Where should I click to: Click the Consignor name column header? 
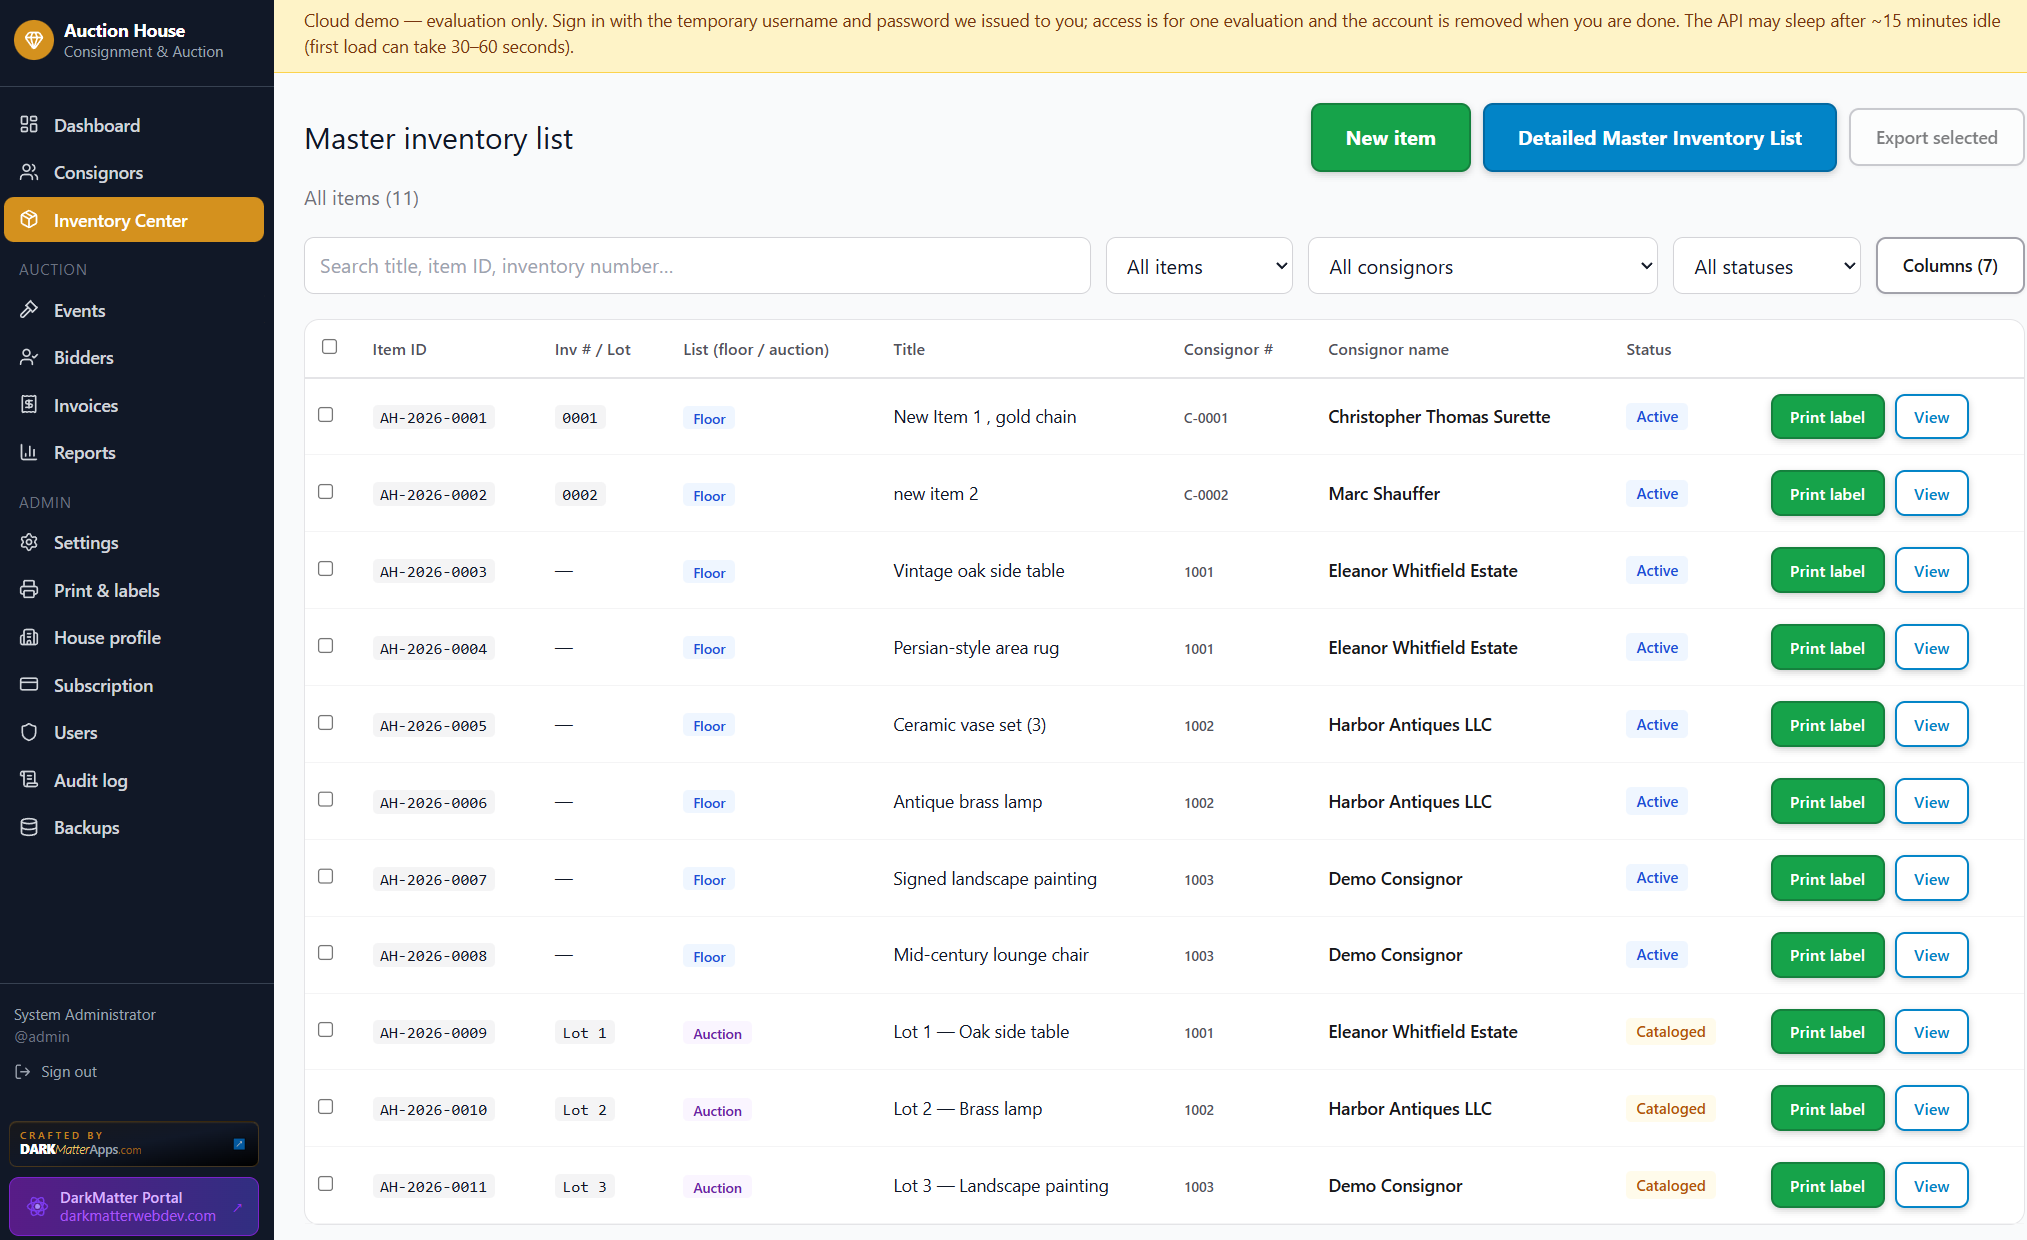[1388, 349]
